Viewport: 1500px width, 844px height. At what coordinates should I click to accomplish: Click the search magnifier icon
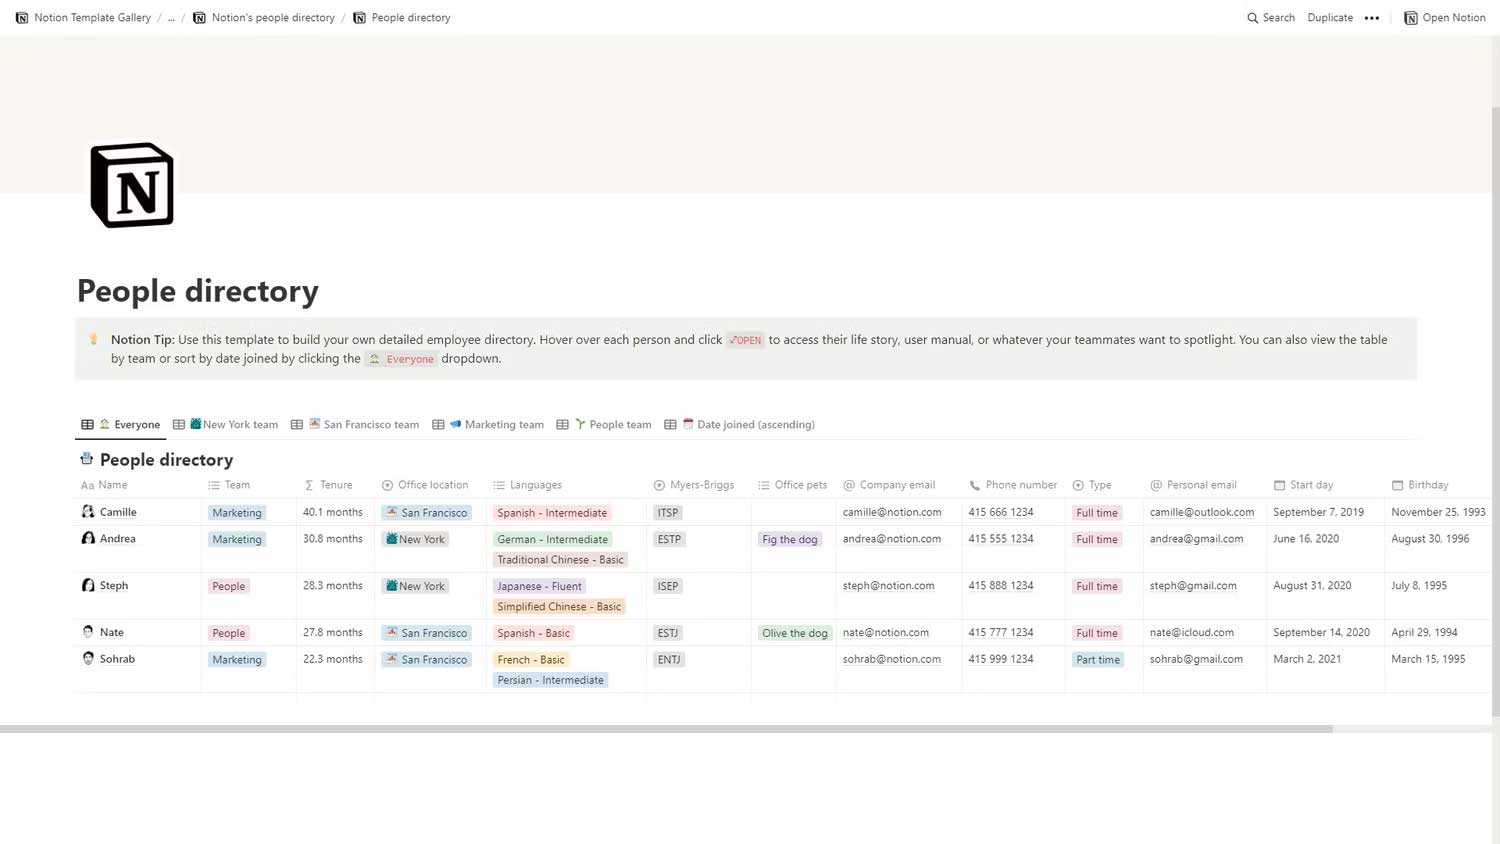(x=1252, y=18)
